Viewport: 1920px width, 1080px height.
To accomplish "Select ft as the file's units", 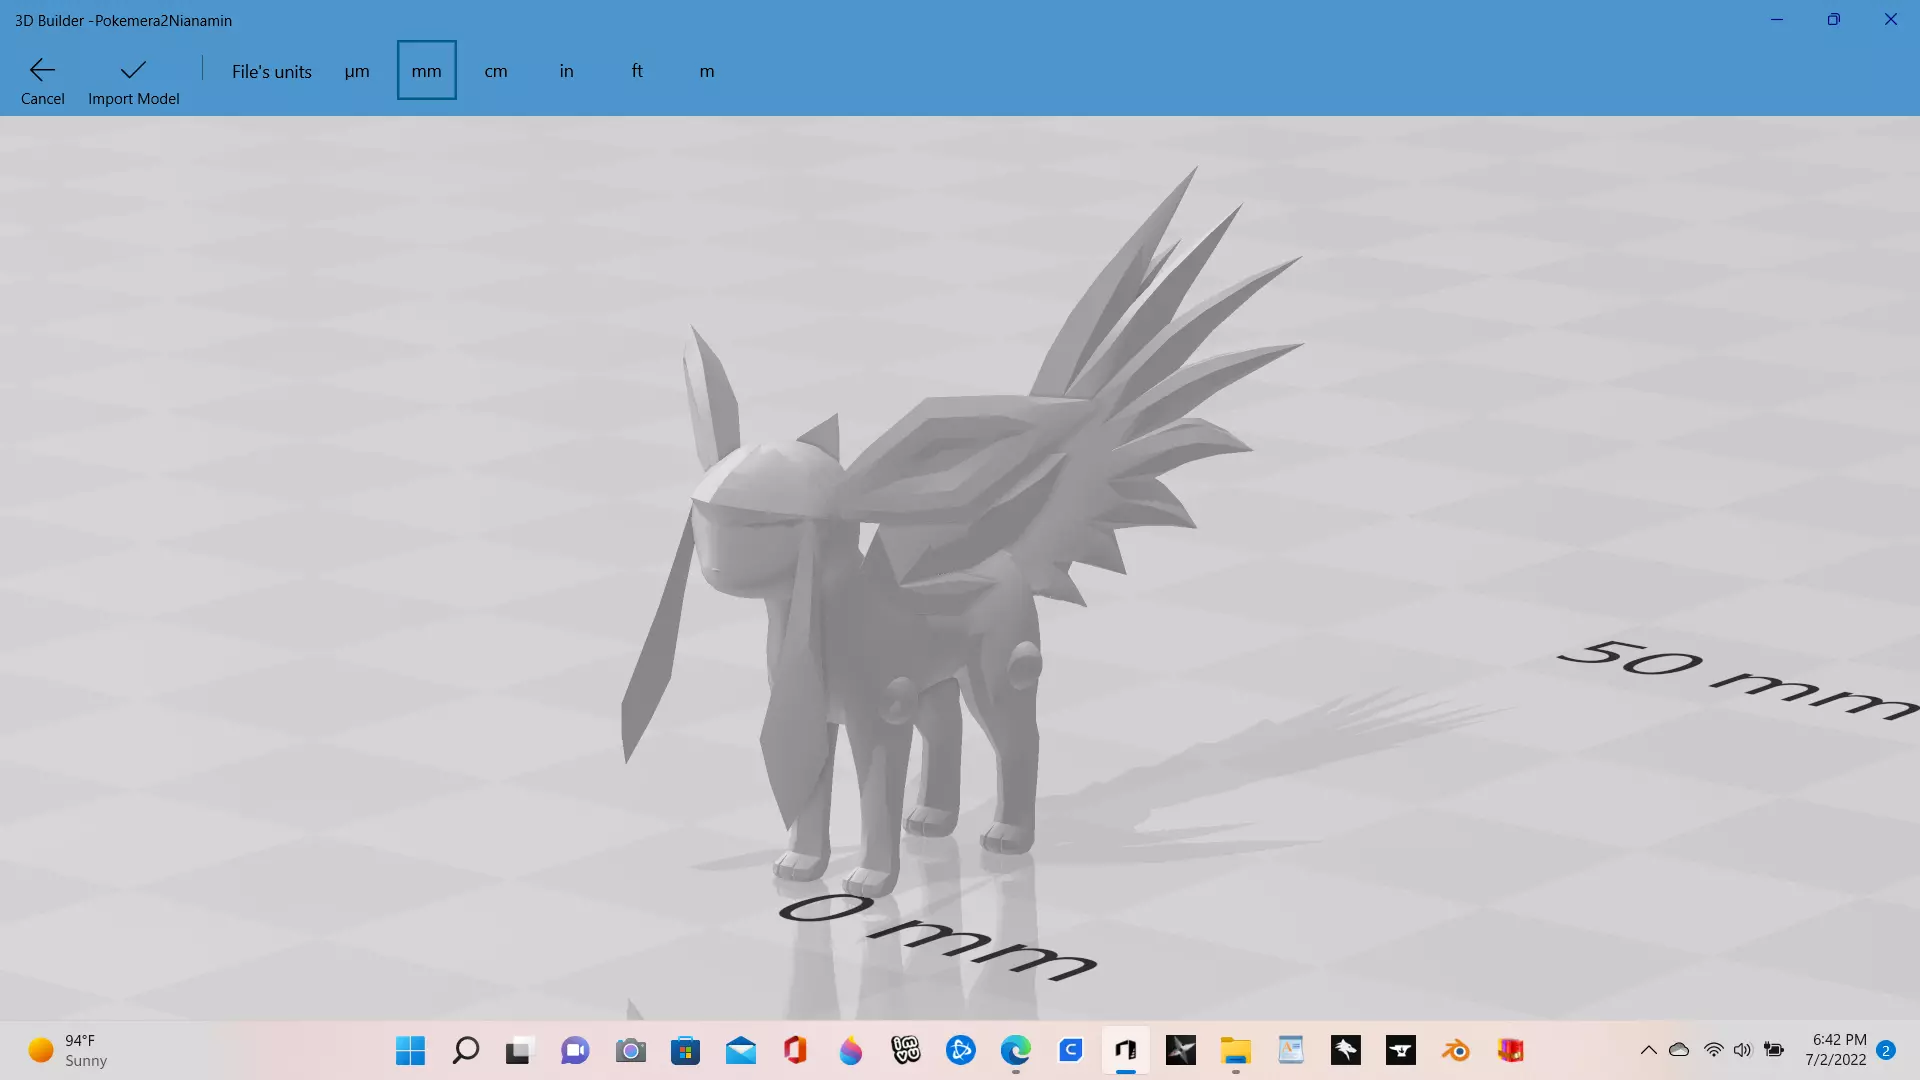I will point(637,71).
